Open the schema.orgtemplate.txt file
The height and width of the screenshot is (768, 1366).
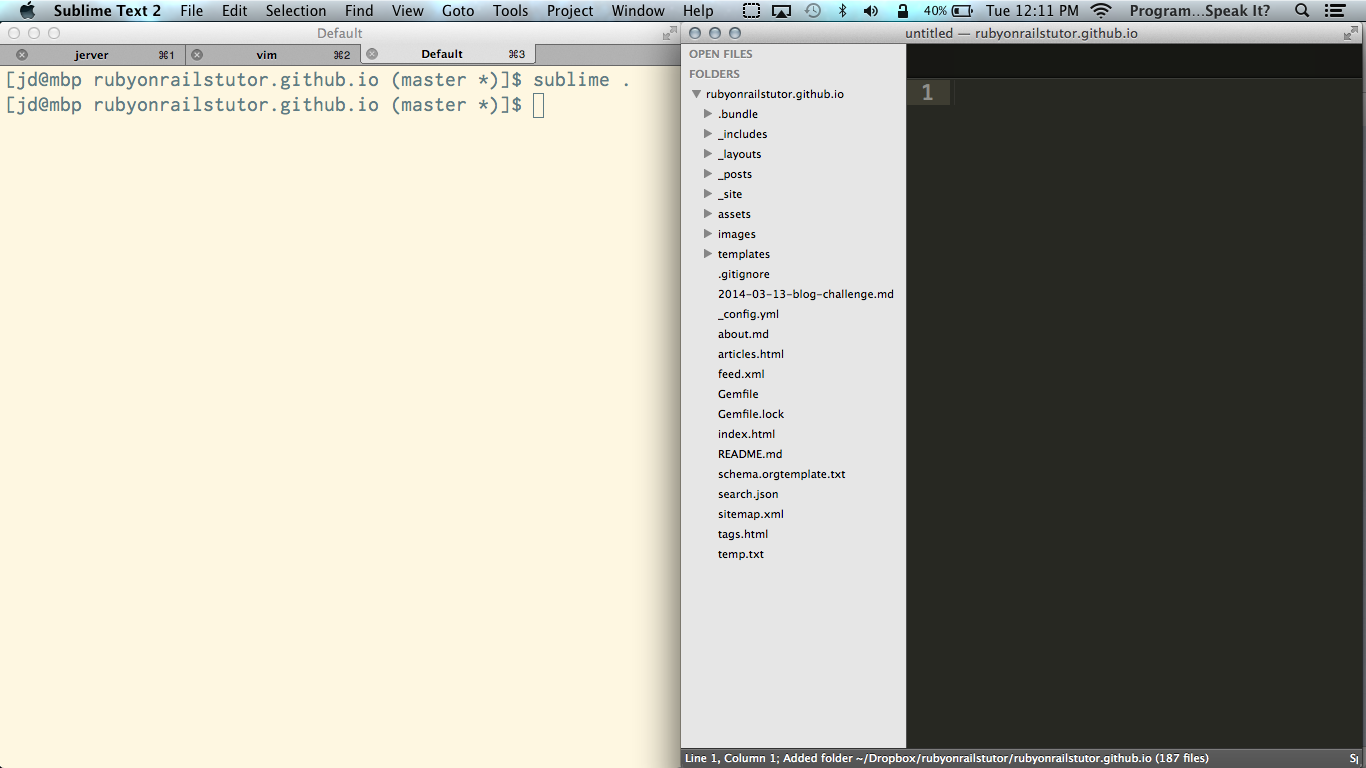point(781,474)
